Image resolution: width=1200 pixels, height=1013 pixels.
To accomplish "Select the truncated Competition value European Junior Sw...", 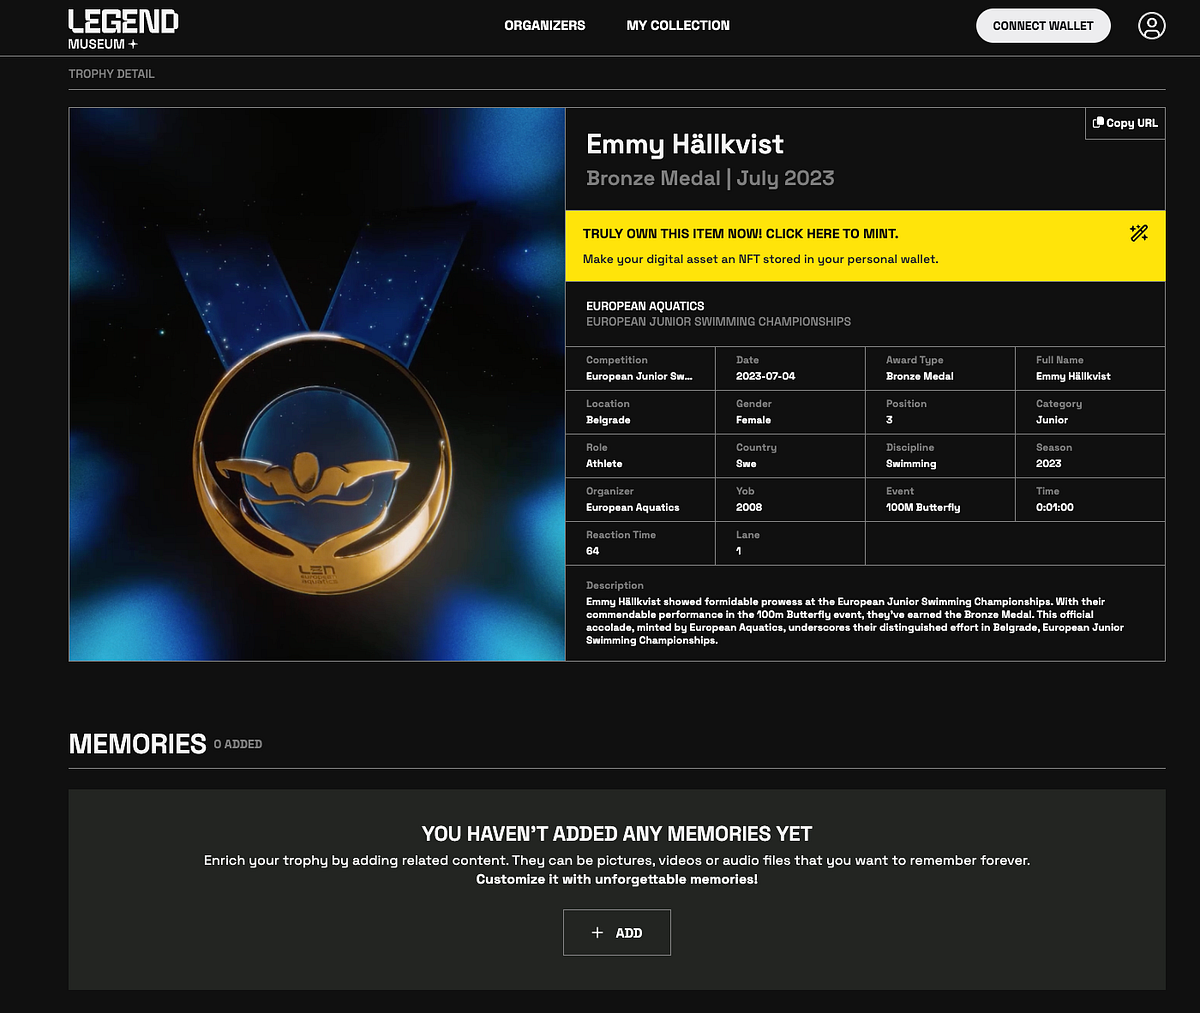I will [x=639, y=376].
